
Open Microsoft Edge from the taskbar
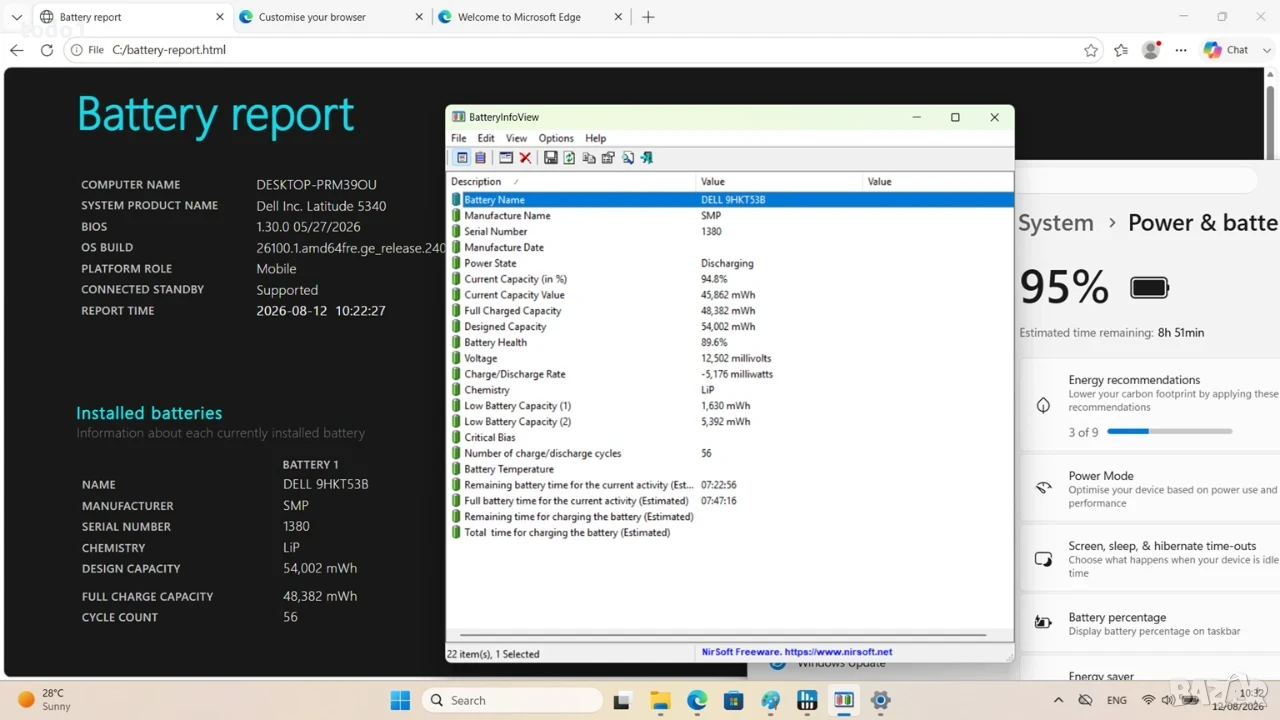pyautogui.click(x=697, y=700)
